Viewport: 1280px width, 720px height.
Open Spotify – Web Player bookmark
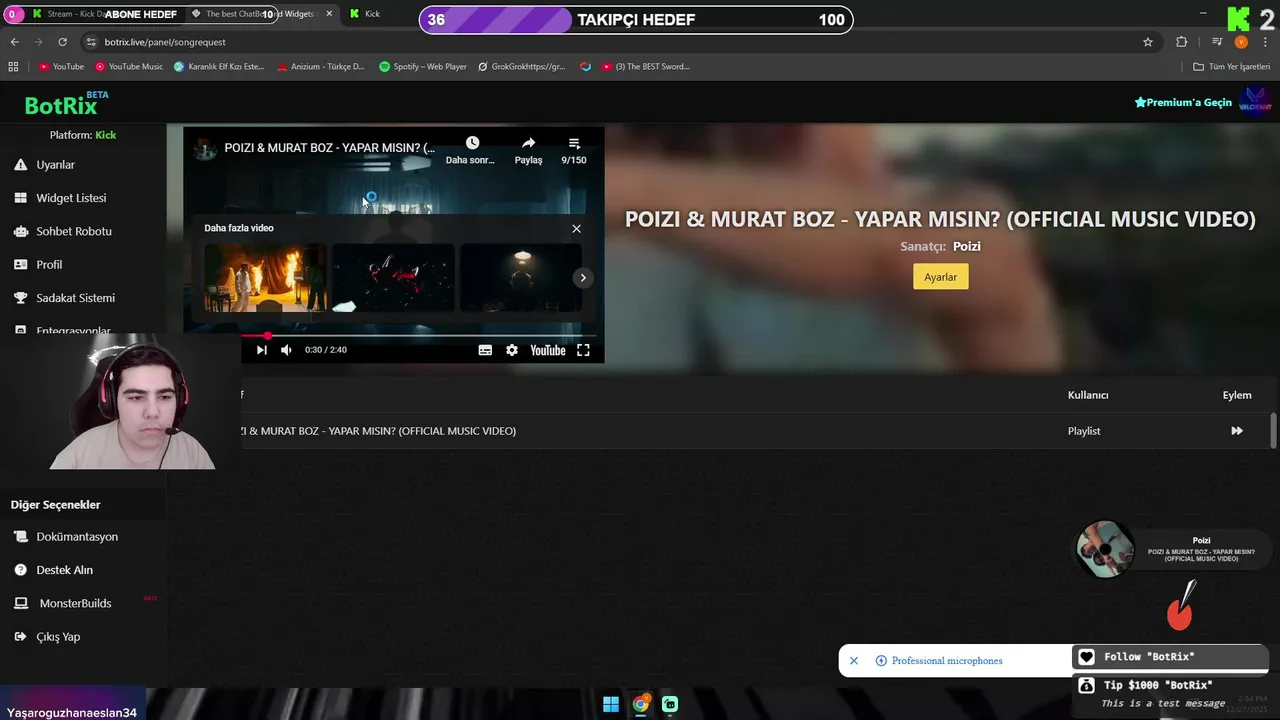[x=423, y=67]
